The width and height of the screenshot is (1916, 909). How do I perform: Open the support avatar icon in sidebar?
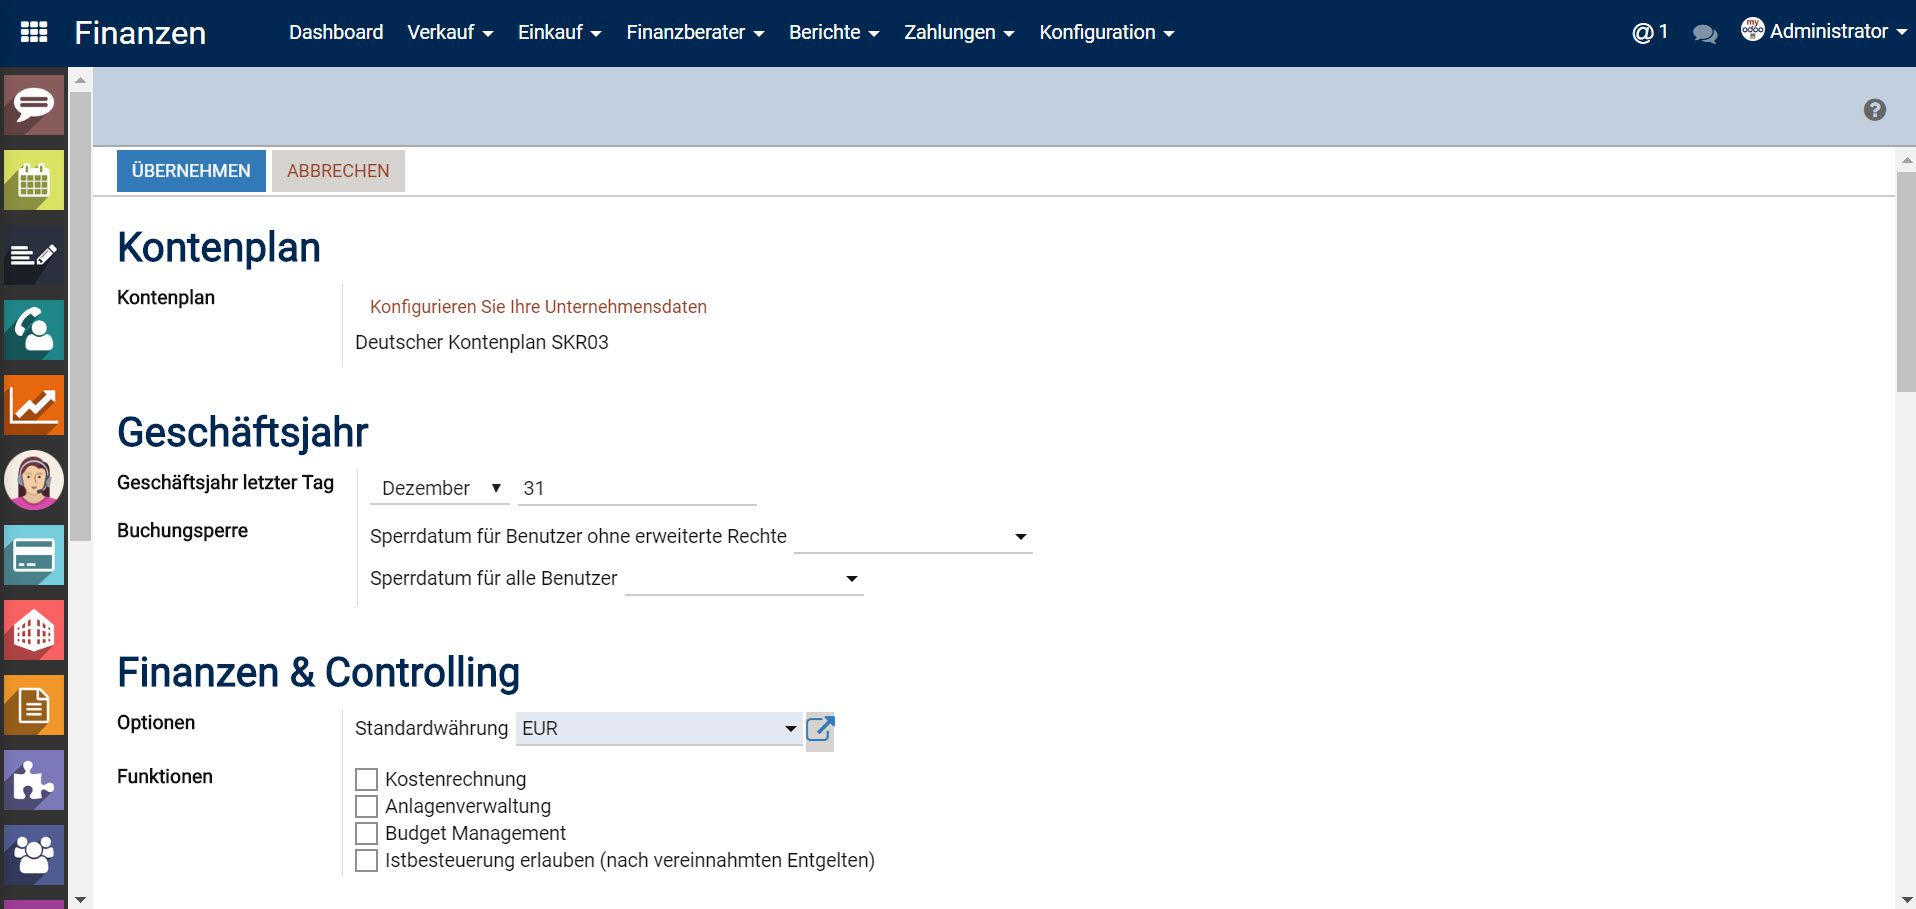click(33, 480)
